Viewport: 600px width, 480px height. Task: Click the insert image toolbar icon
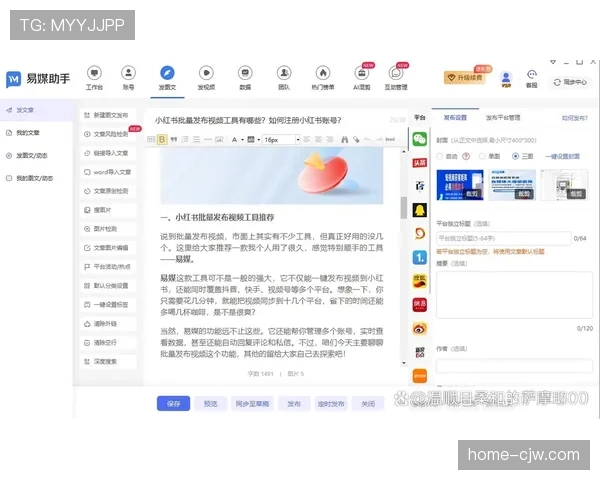coord(219,139)
